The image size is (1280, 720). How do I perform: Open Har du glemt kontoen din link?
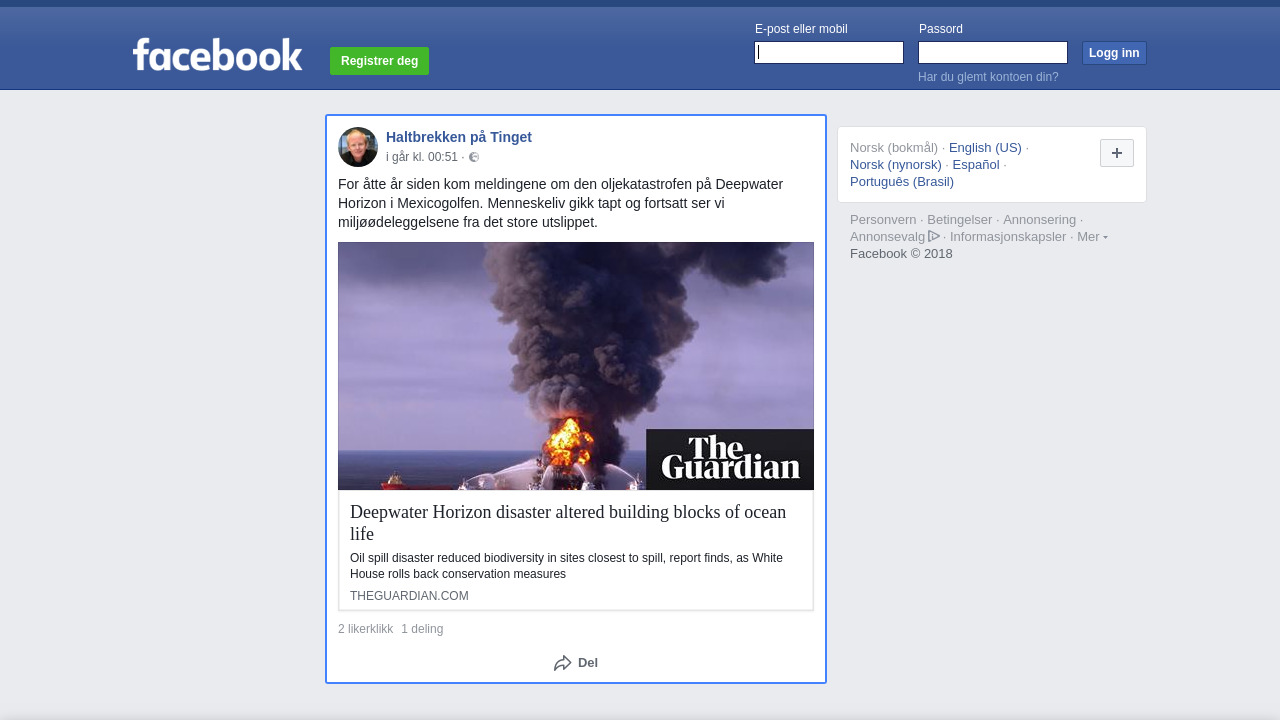click(988, 77)
